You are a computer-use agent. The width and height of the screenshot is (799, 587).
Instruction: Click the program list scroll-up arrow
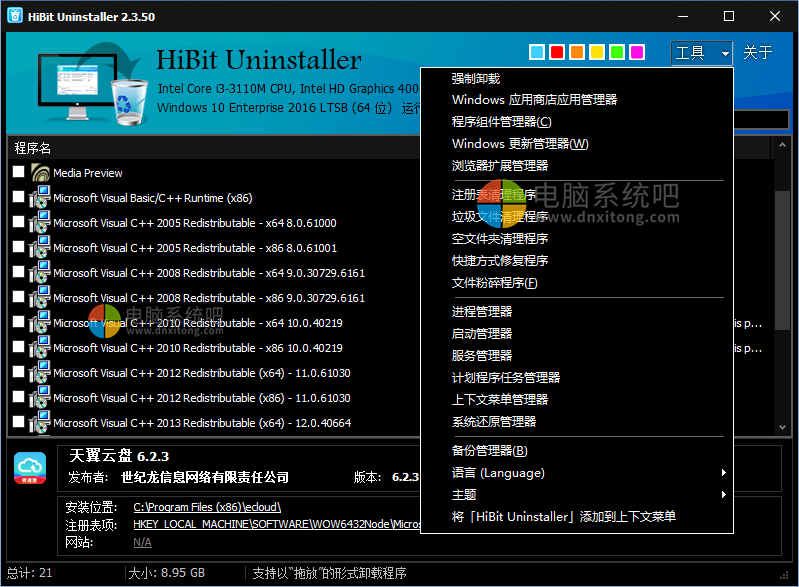[782, 145]
